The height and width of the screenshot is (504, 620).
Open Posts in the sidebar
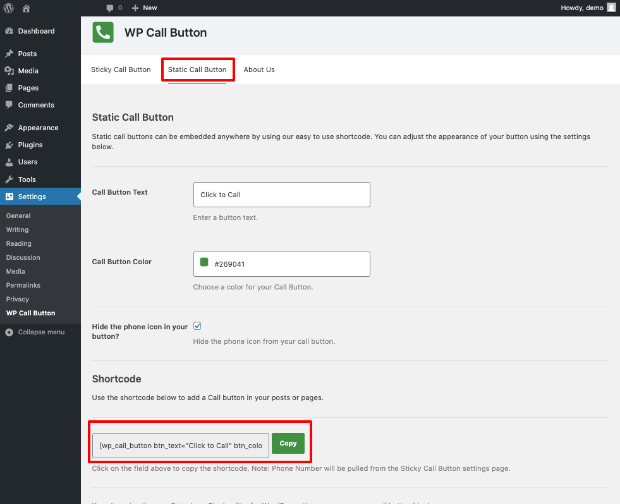[27, 54]
